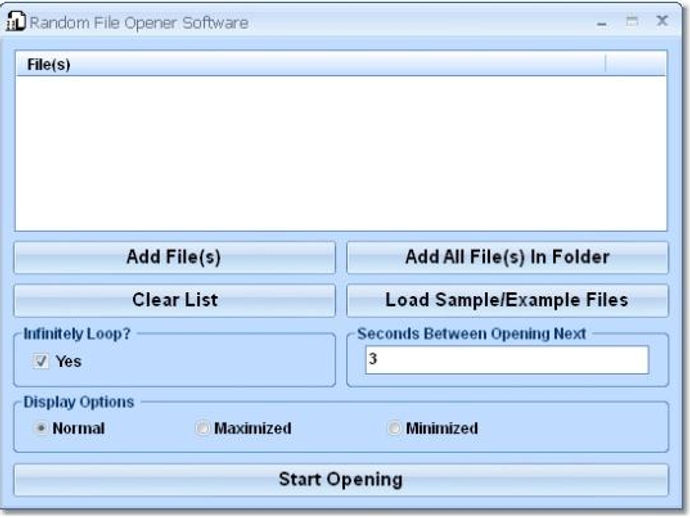Viewport: 690px width, 518px height.
Task: Toggle the Infinitely Loop Yes checkbox
Action: pyautogui.click(x=41, y=361)
